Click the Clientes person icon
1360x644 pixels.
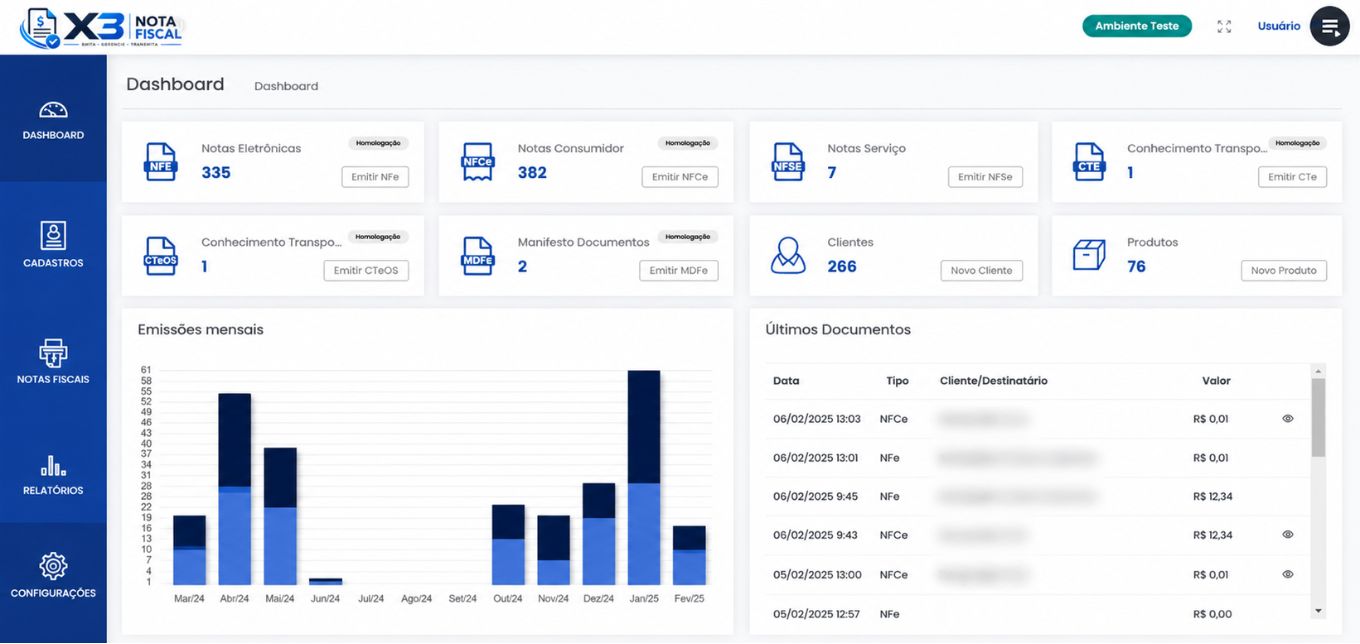(x=788, y=256)
